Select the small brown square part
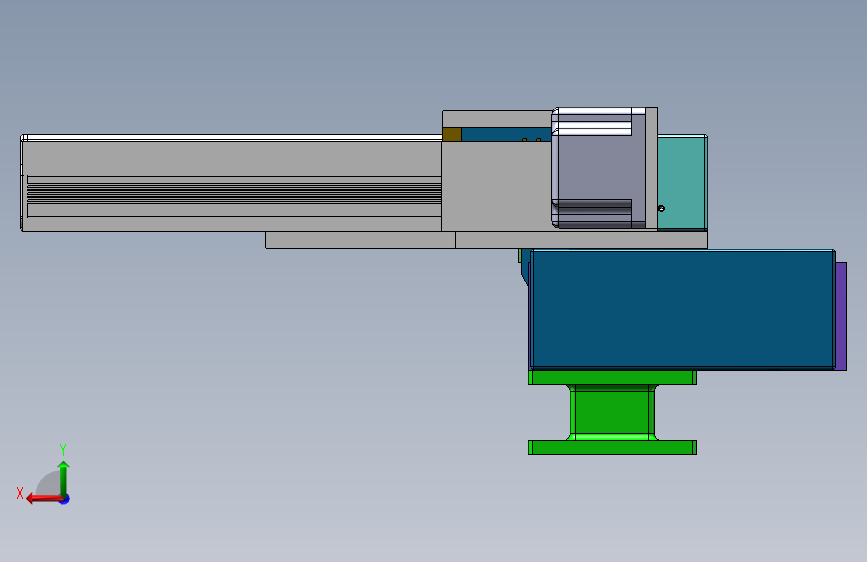 coord(452,134)
